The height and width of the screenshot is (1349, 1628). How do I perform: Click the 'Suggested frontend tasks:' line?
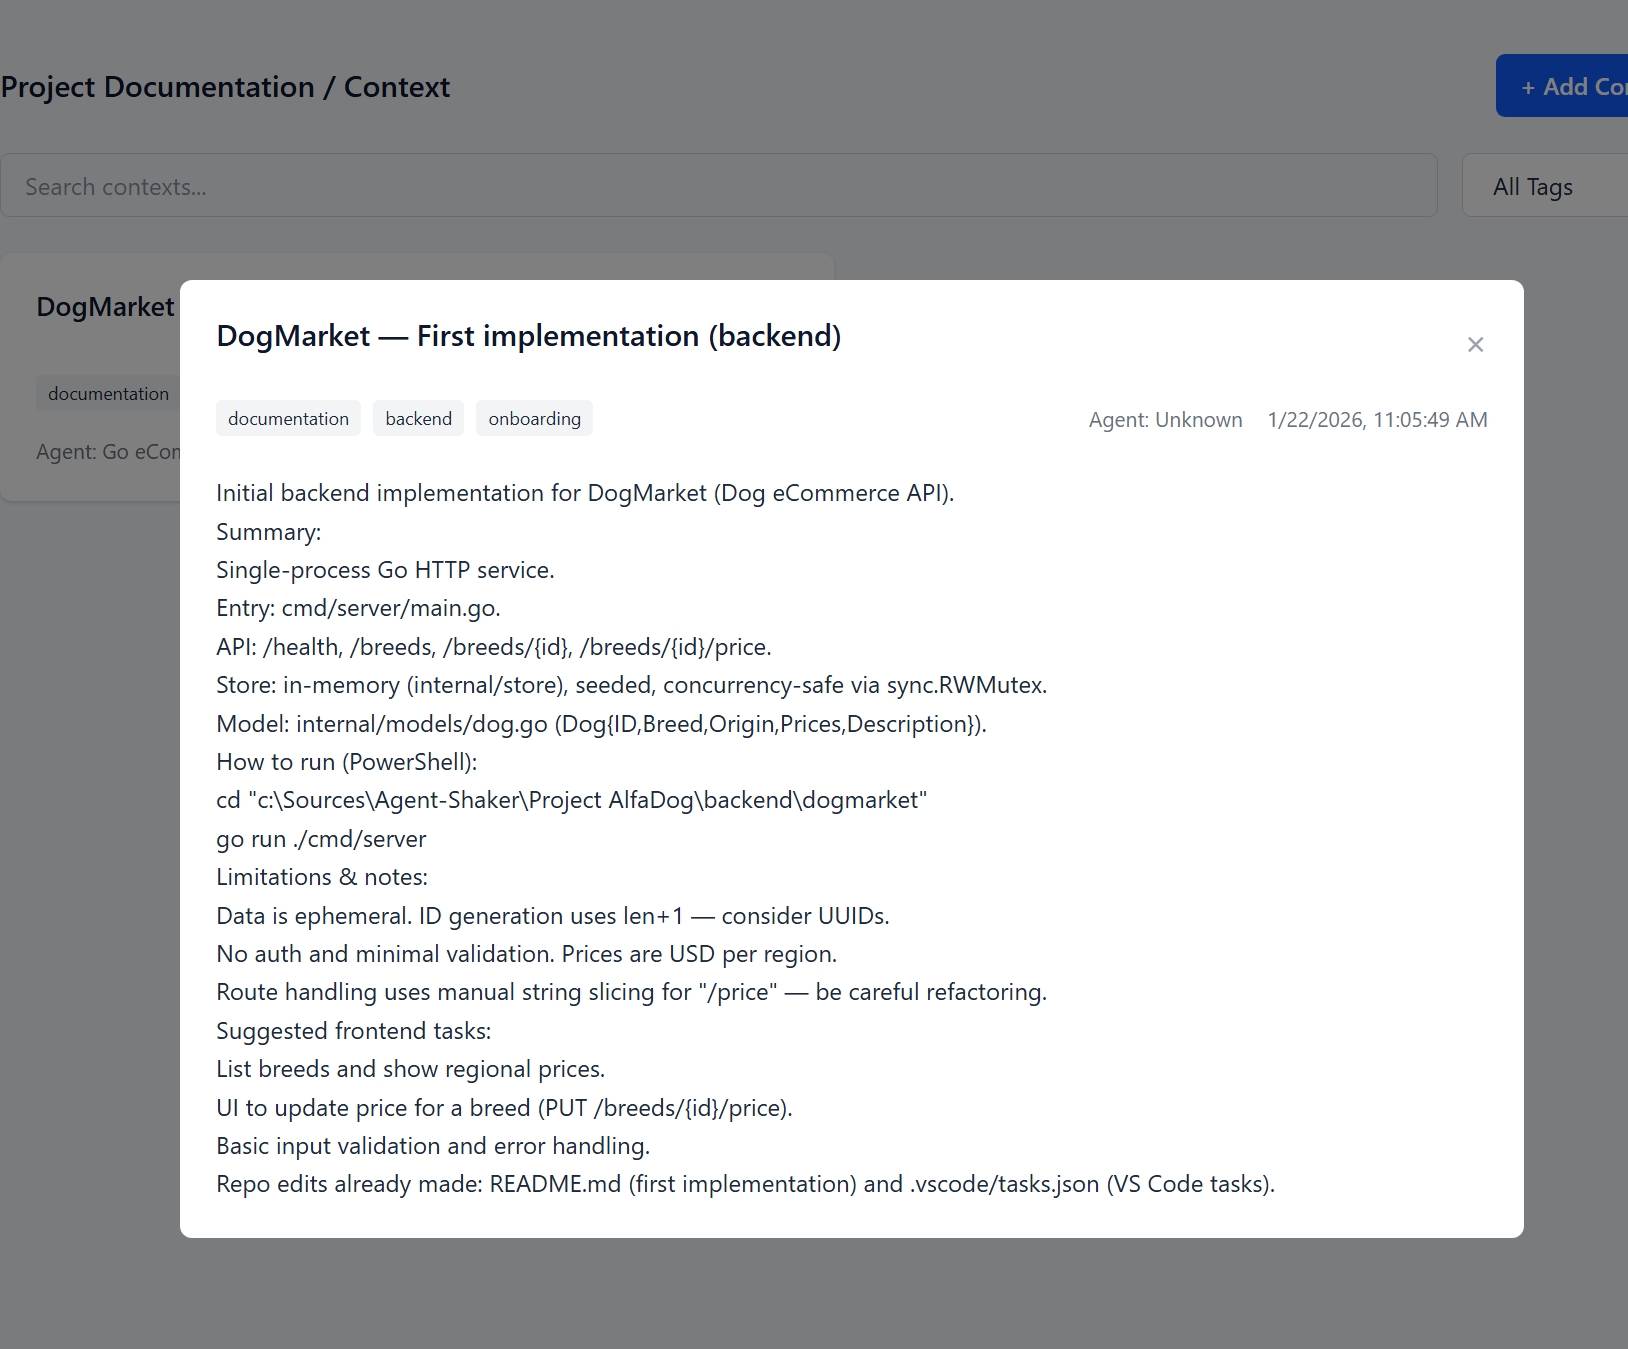(x=354, y=1031)
